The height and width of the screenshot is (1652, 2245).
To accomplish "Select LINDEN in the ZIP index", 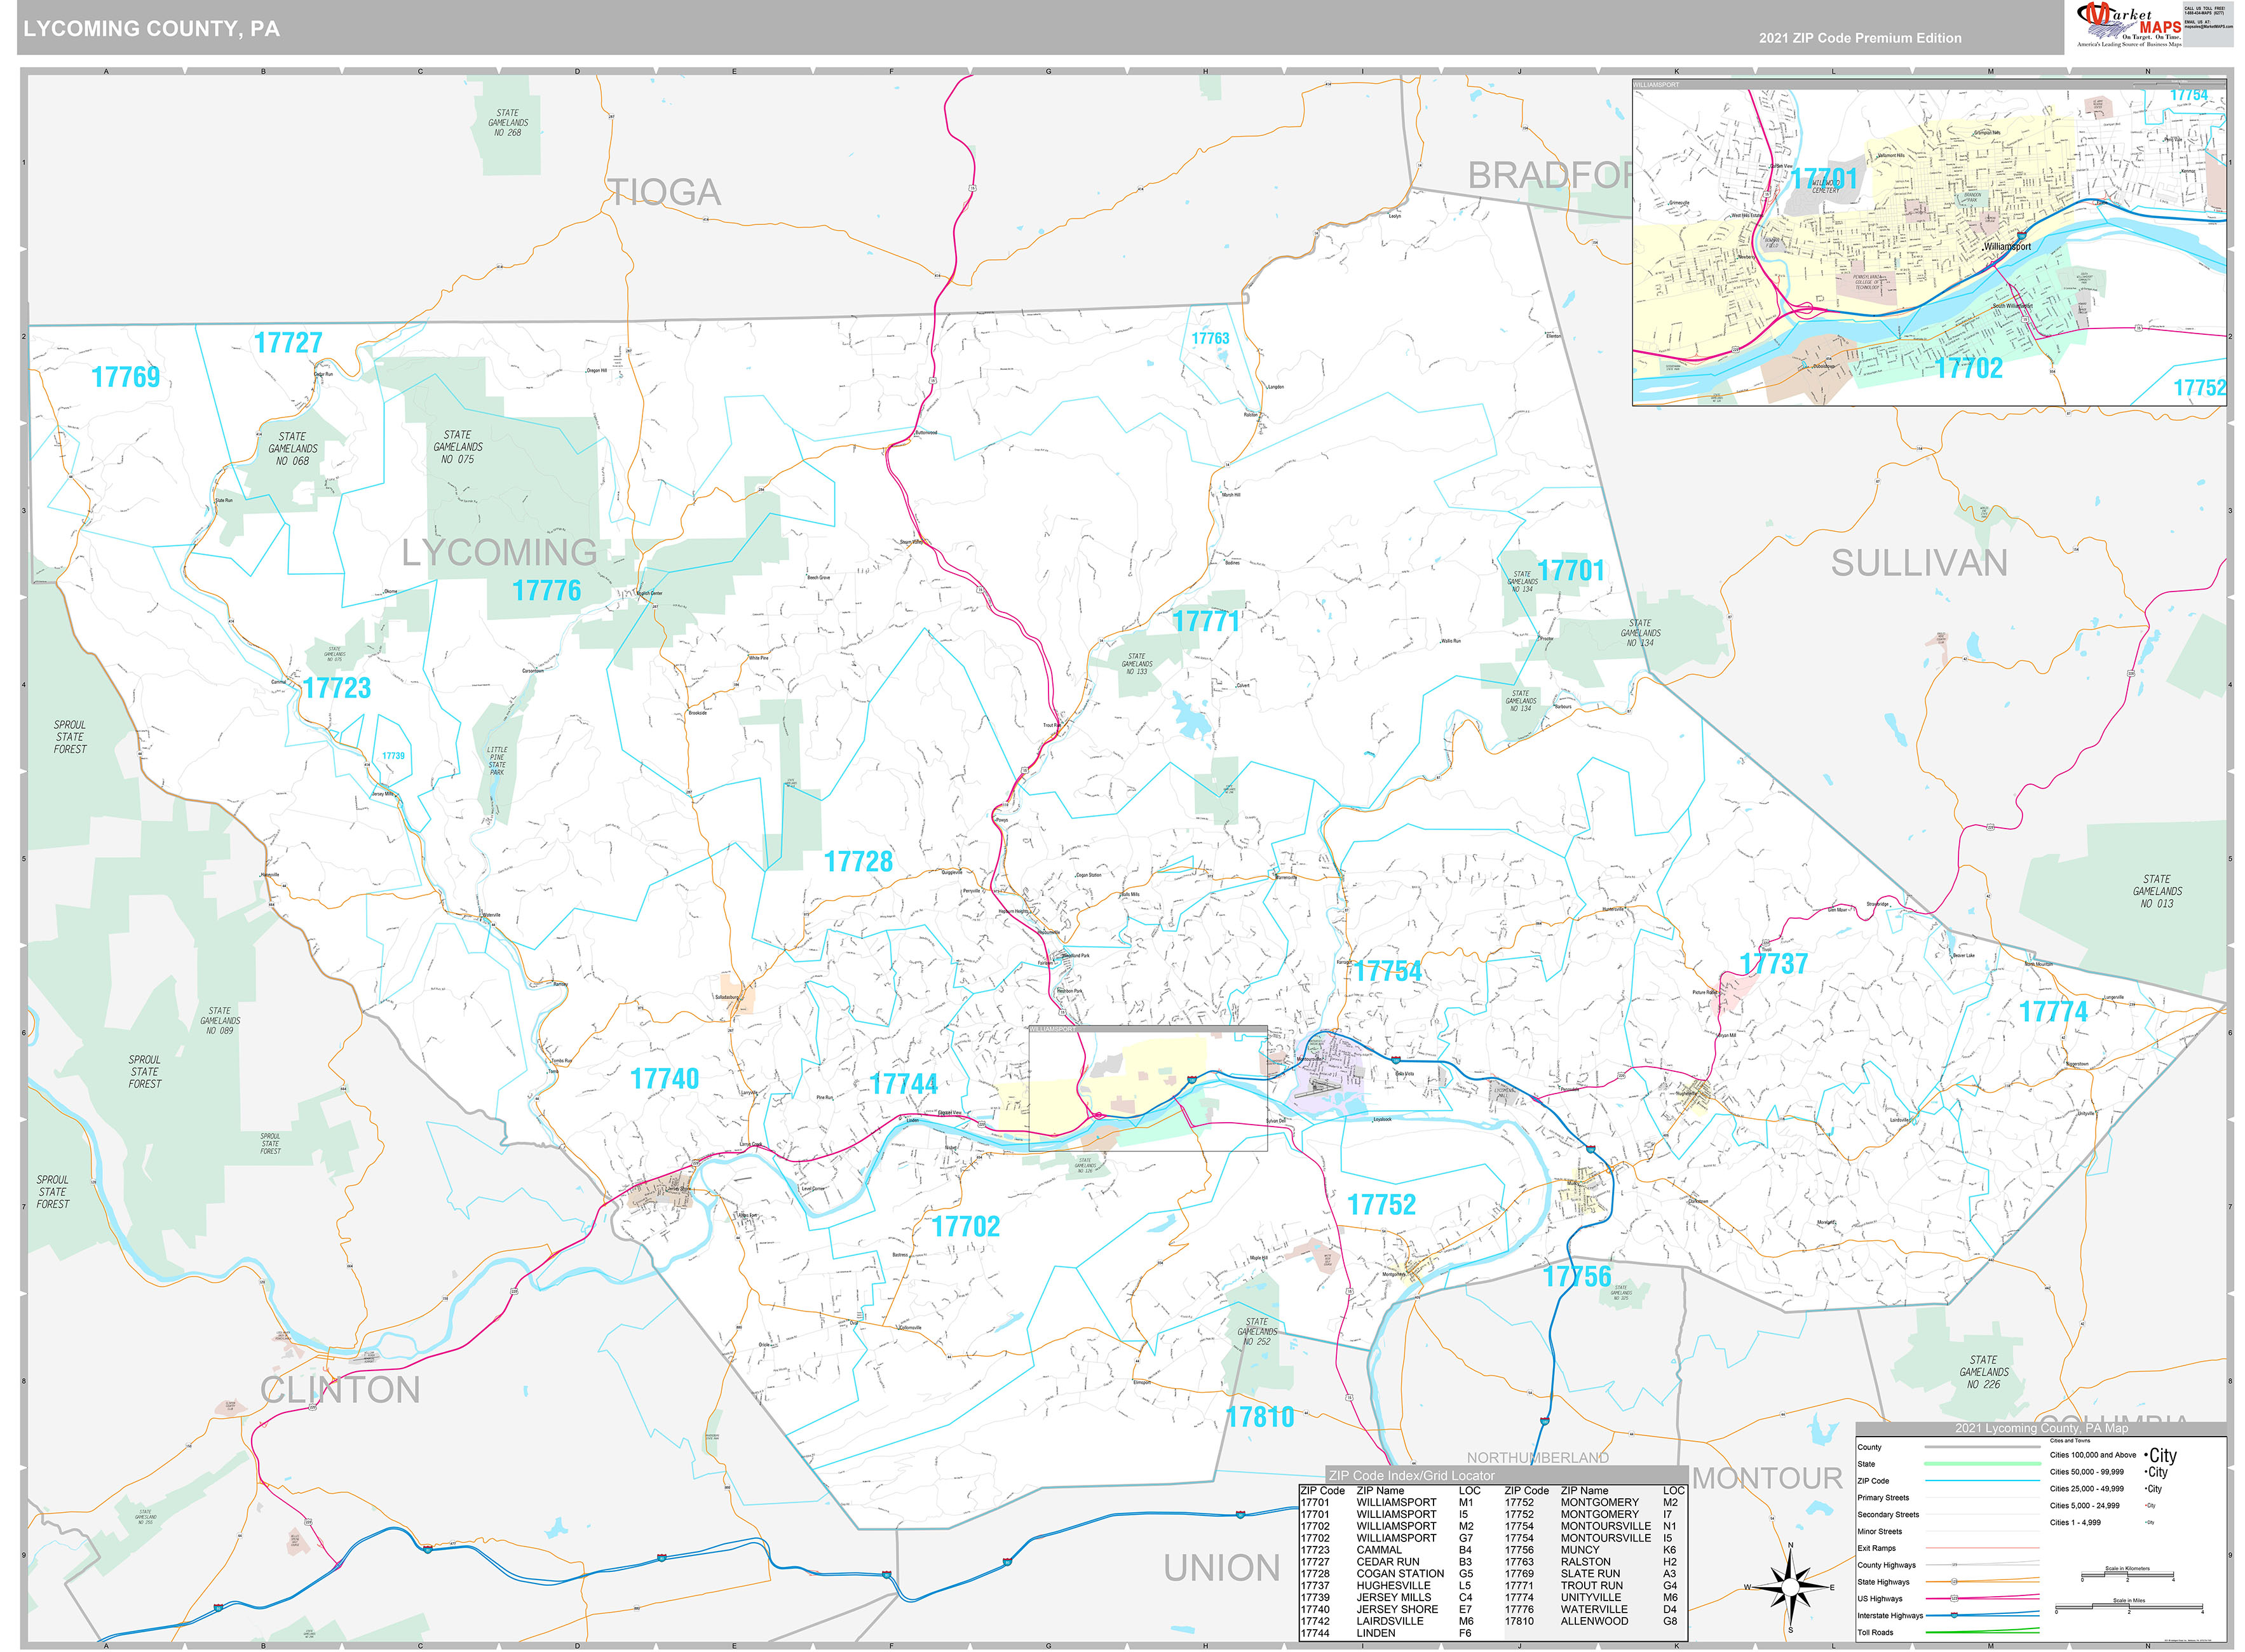I will 1376,1633.
